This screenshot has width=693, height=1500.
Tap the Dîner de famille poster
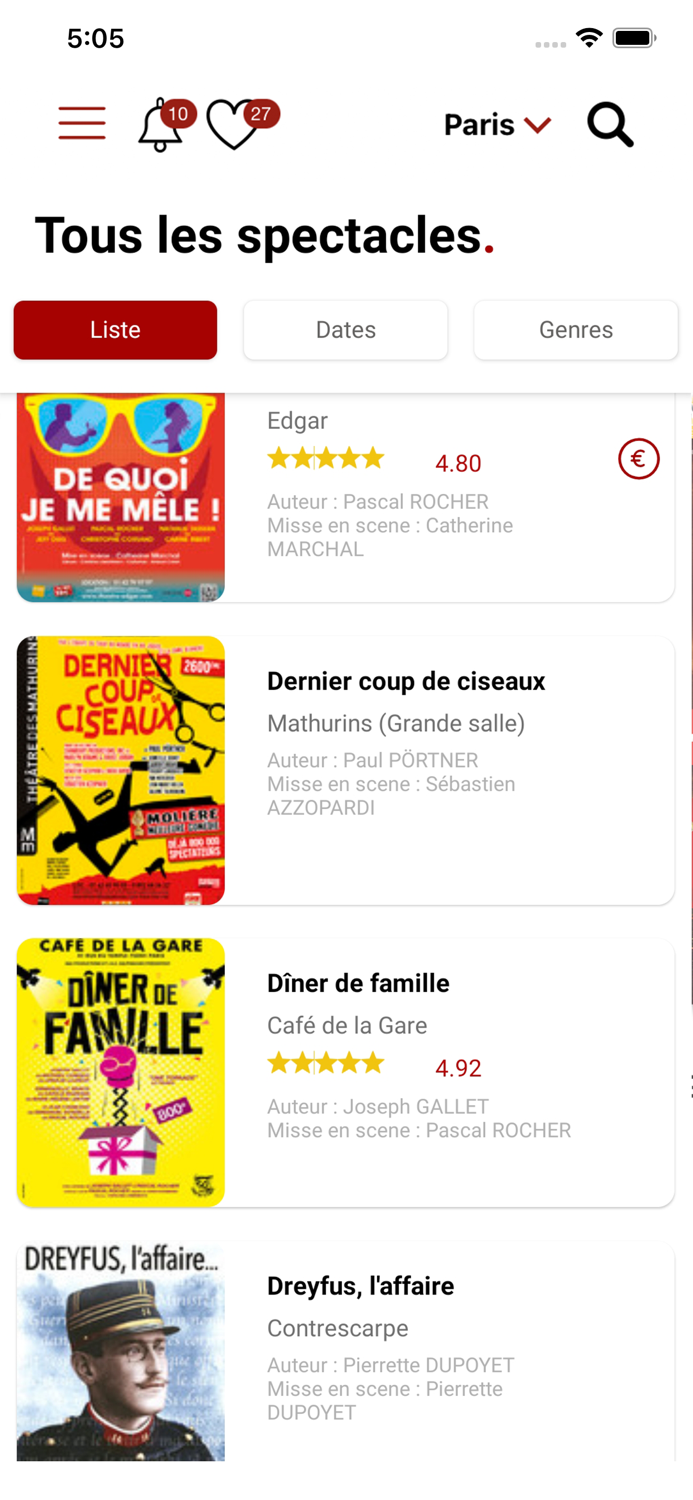(x=121, y=1073)
